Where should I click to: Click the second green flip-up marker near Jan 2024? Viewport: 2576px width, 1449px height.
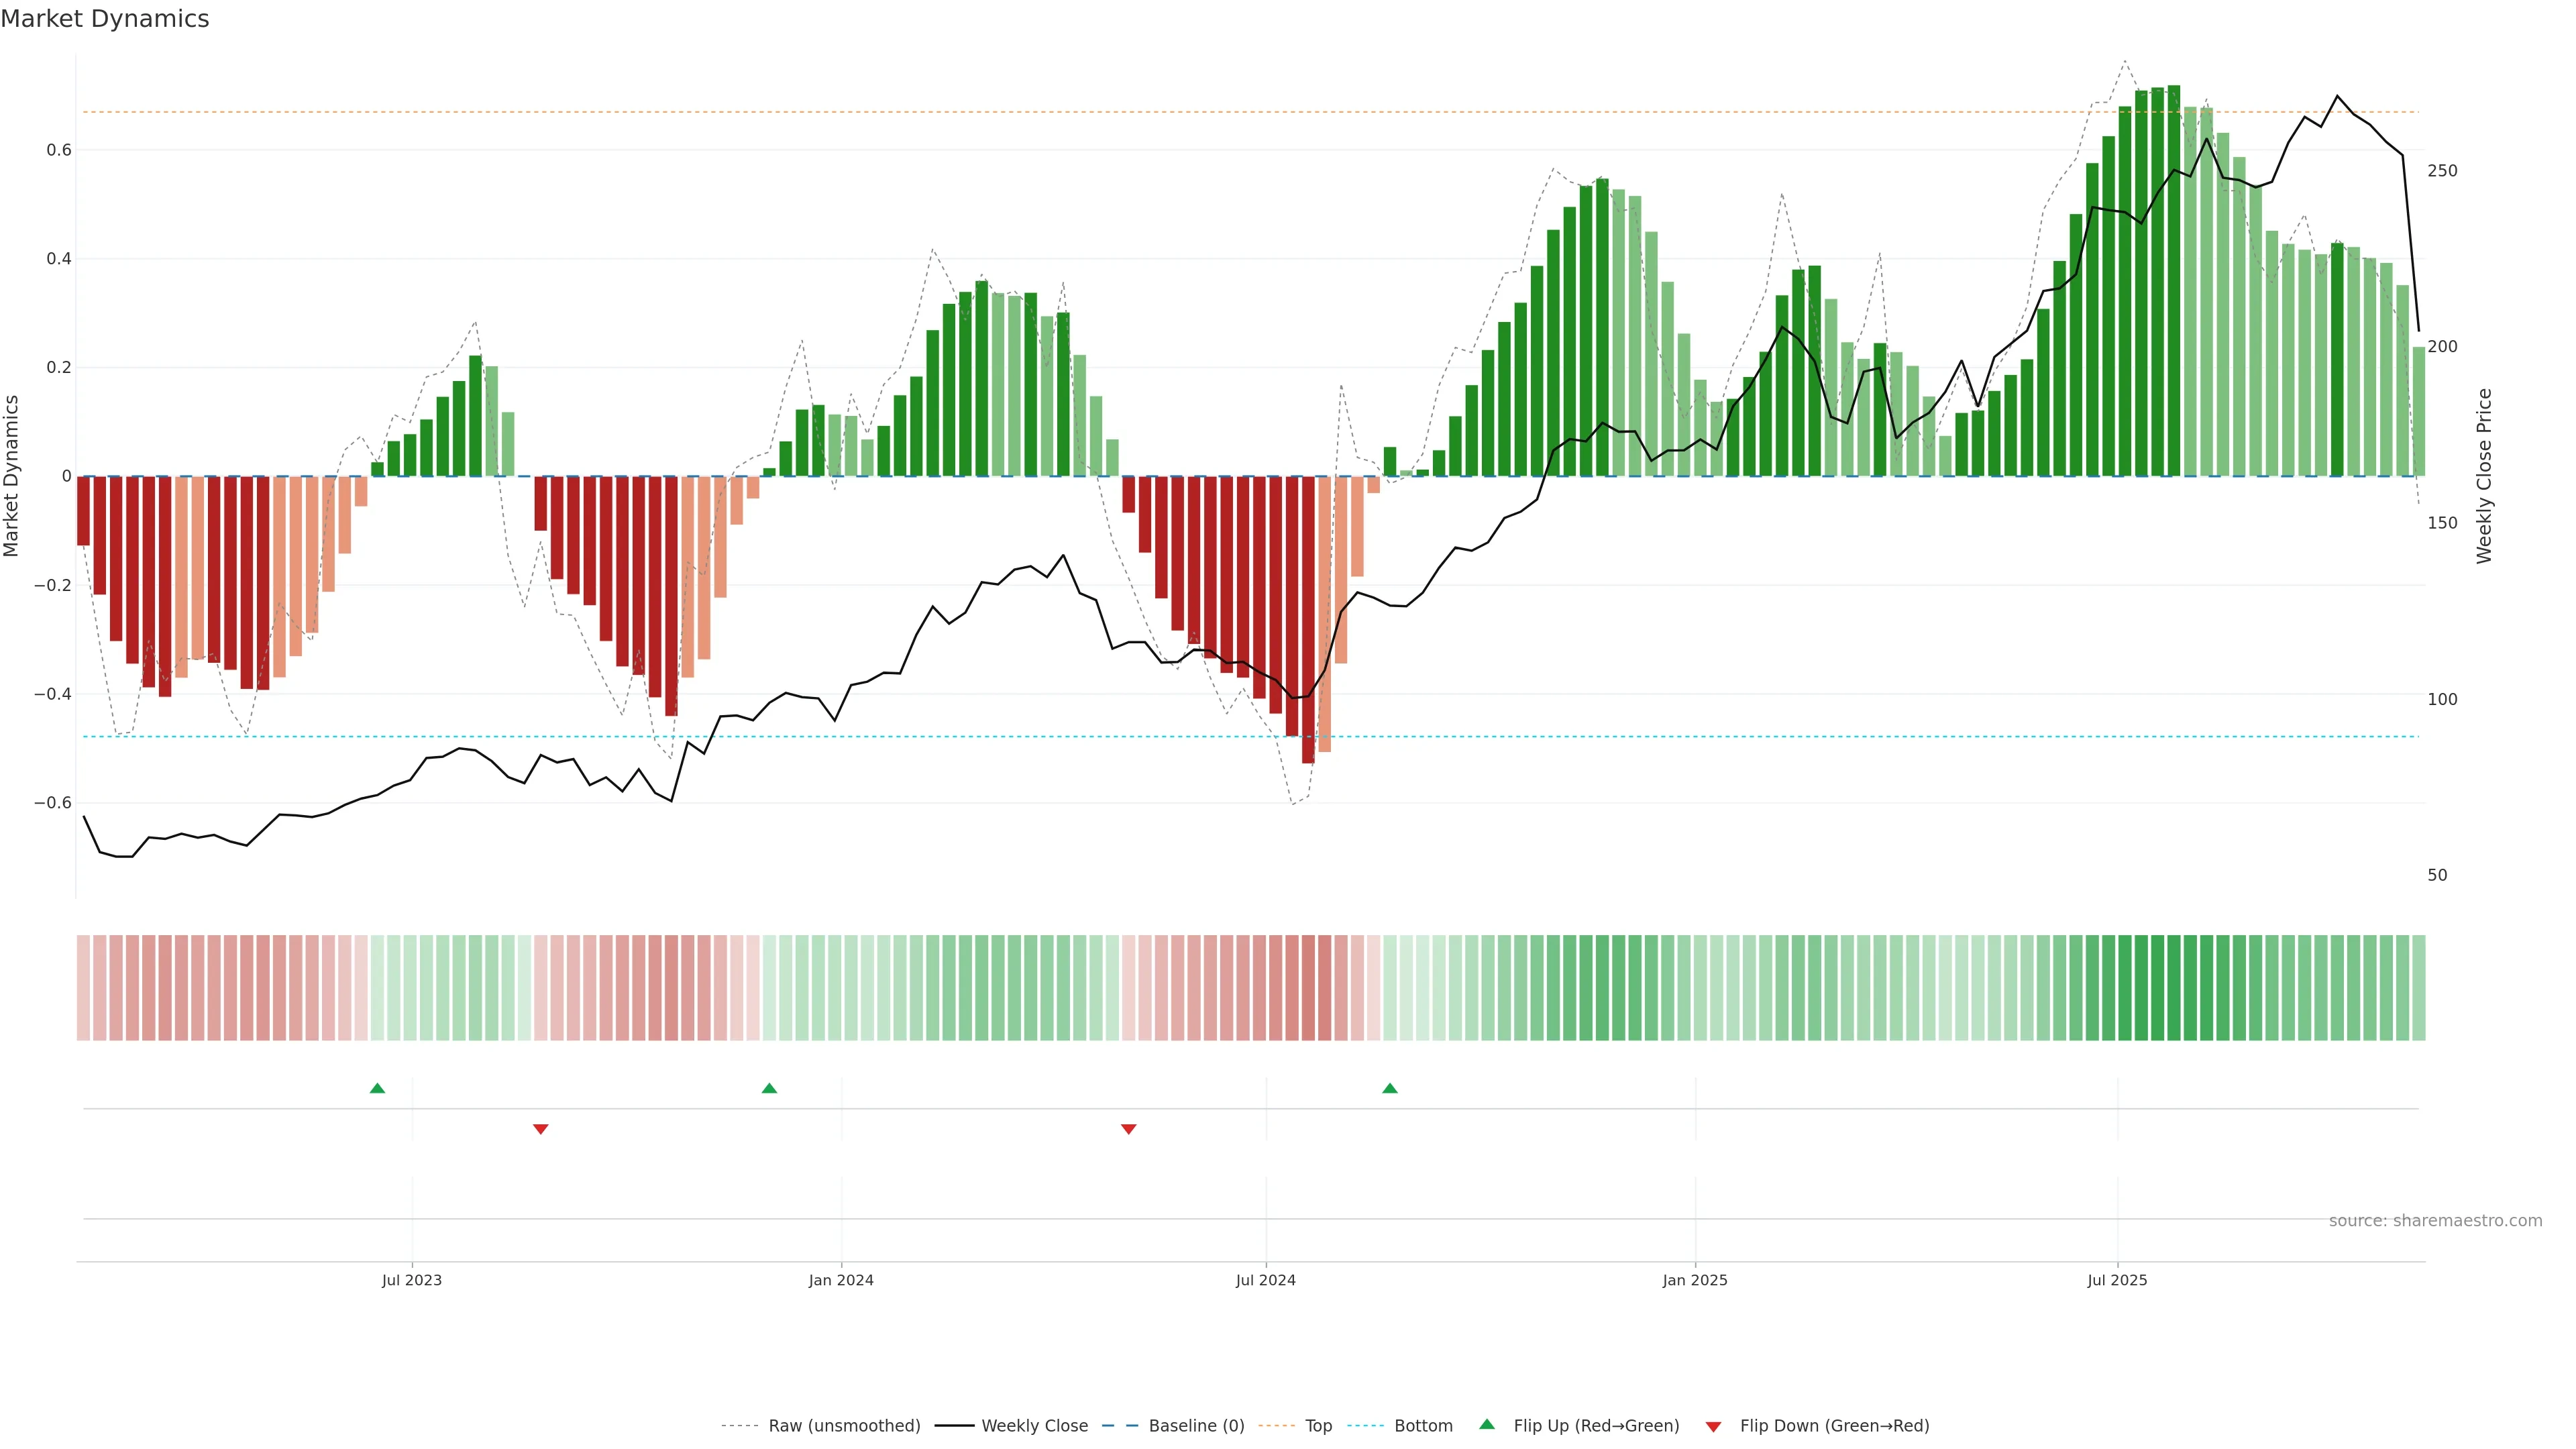769,1088
